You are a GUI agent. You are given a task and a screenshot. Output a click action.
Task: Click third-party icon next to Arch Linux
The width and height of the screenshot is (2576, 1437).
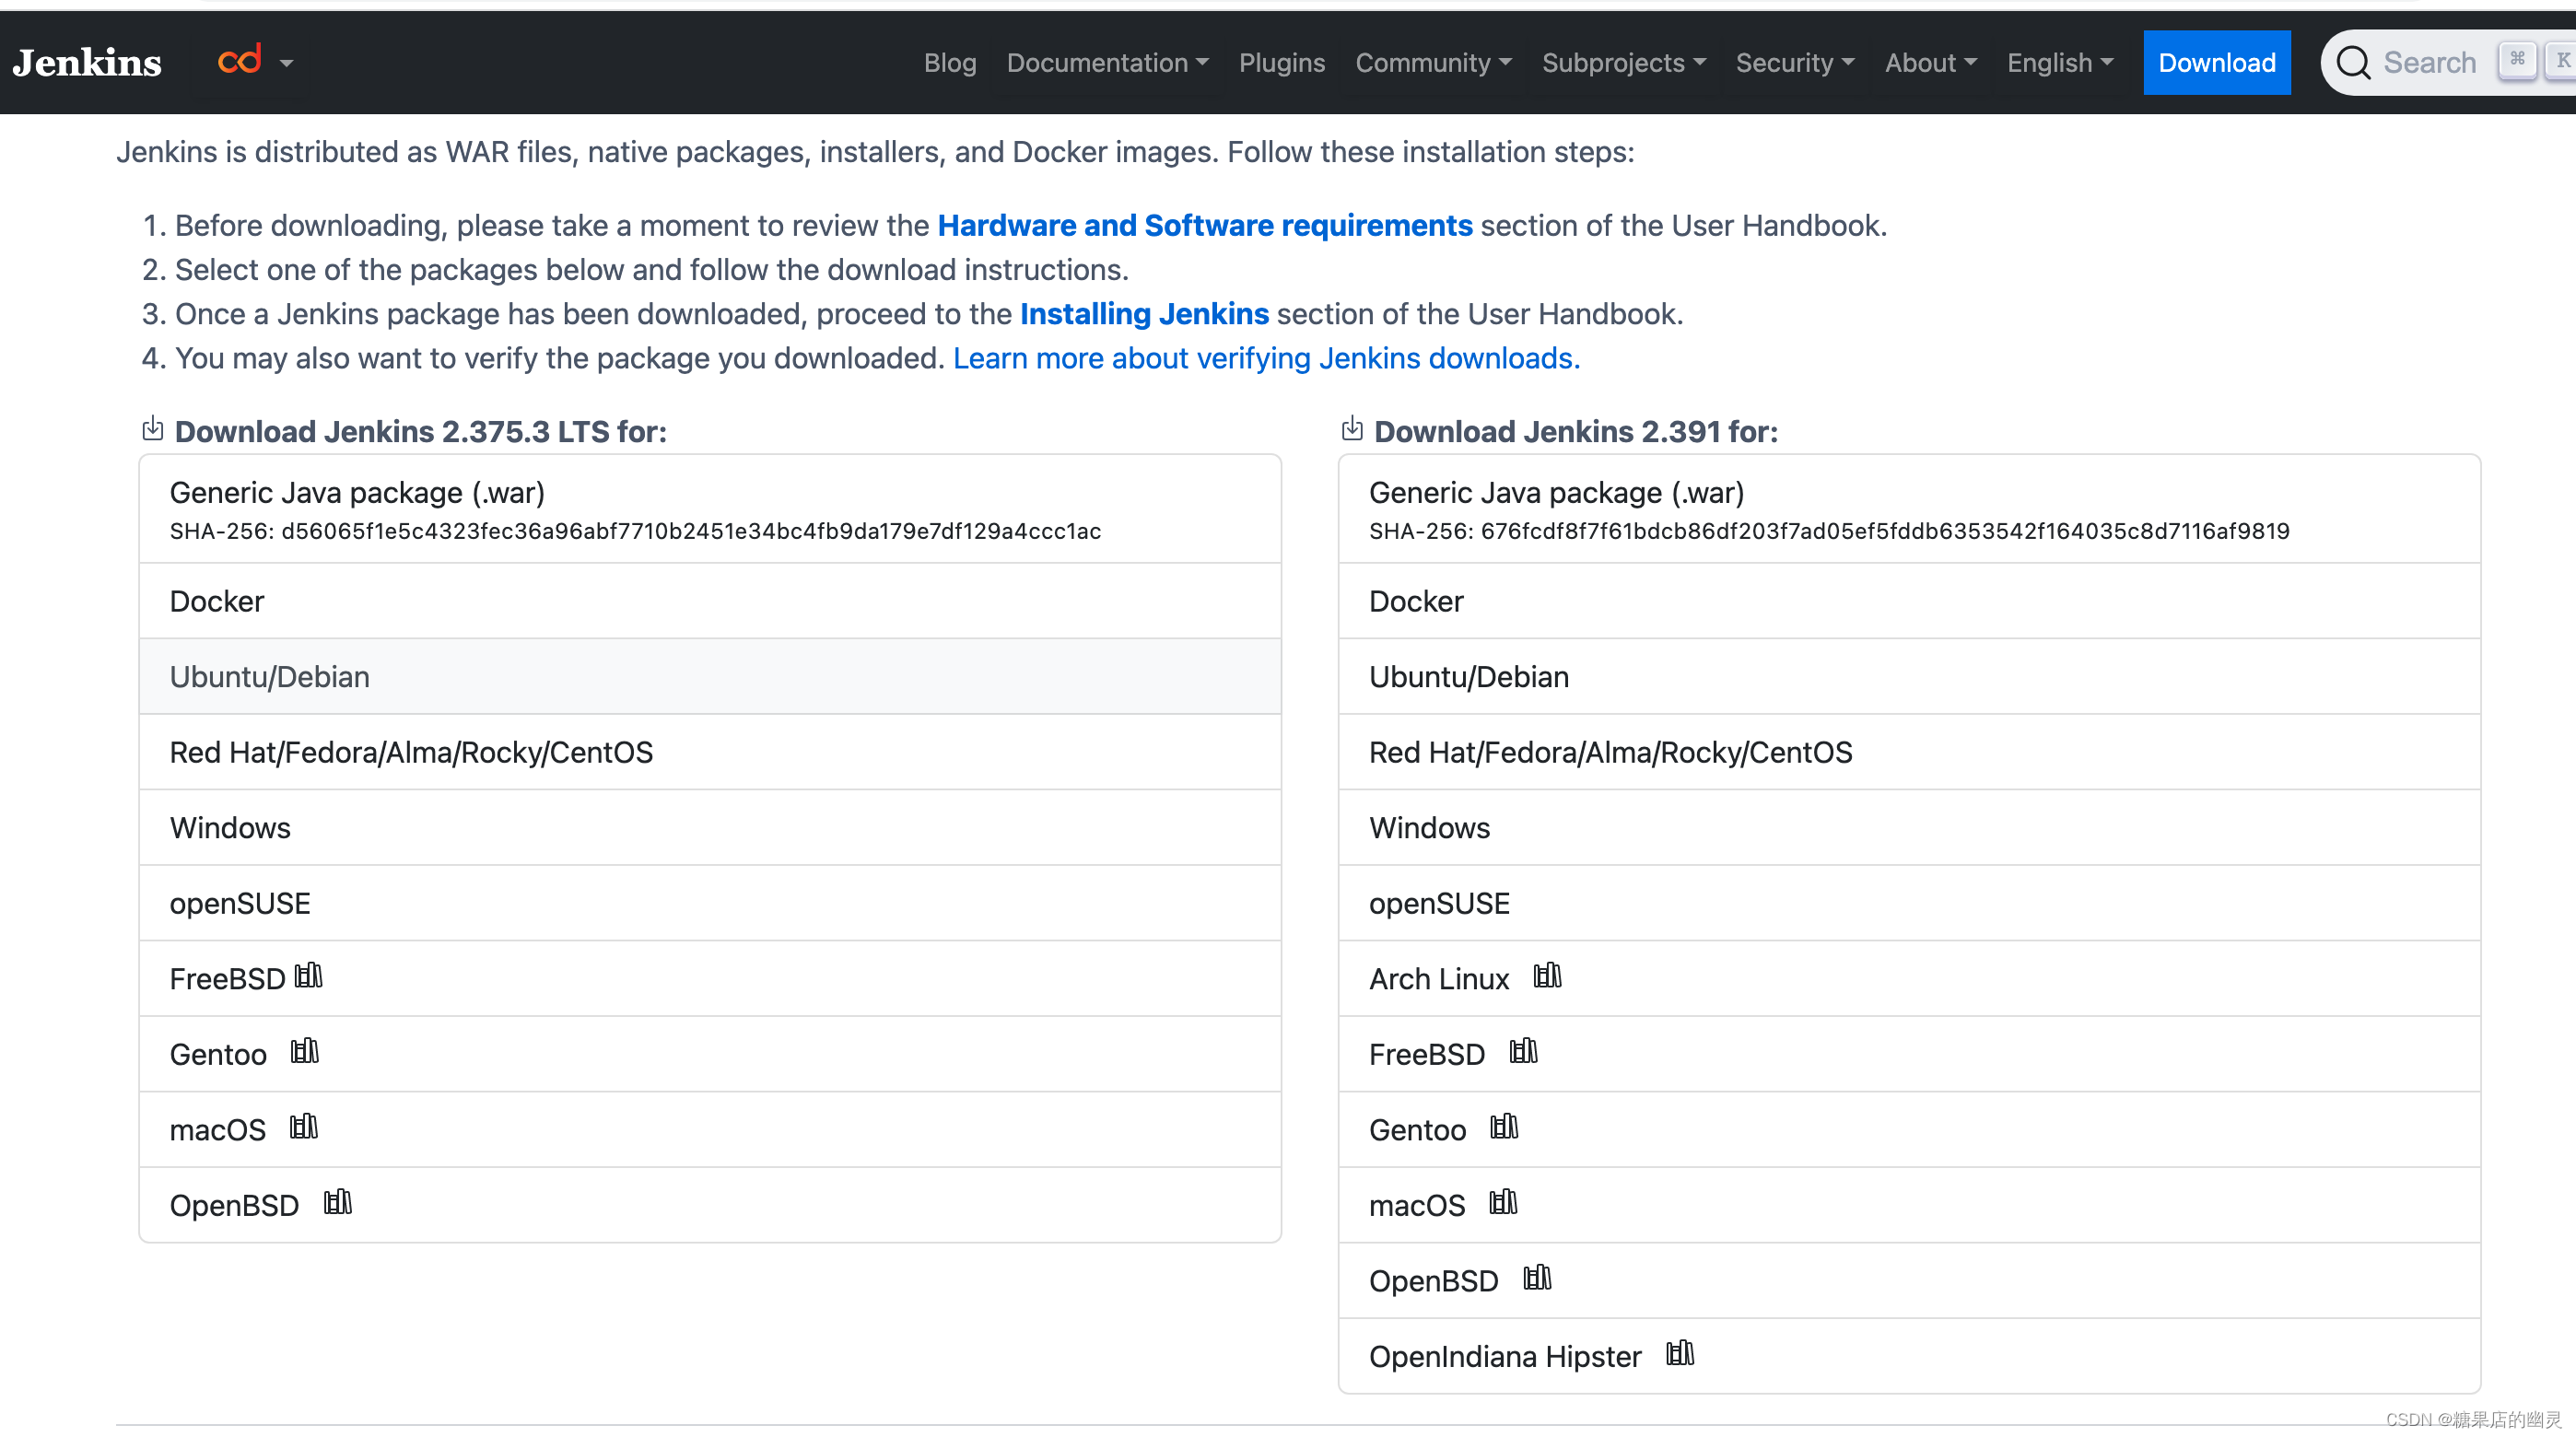1548,975
